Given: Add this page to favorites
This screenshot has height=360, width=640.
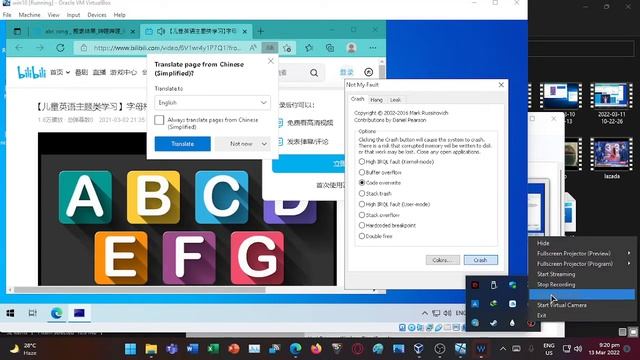Looking at the screenshot, I should 287,48.
